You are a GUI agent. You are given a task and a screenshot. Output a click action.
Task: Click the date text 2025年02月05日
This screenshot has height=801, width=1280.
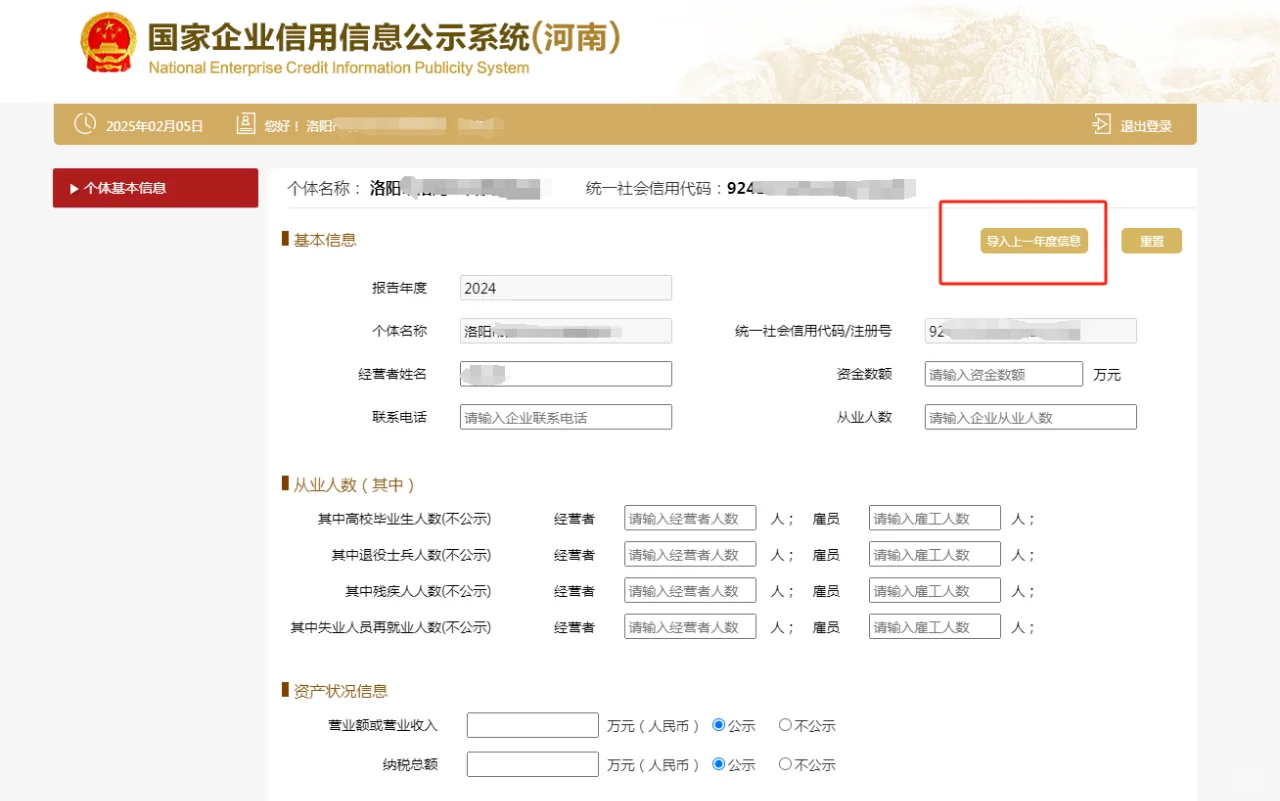coord(154,126)
